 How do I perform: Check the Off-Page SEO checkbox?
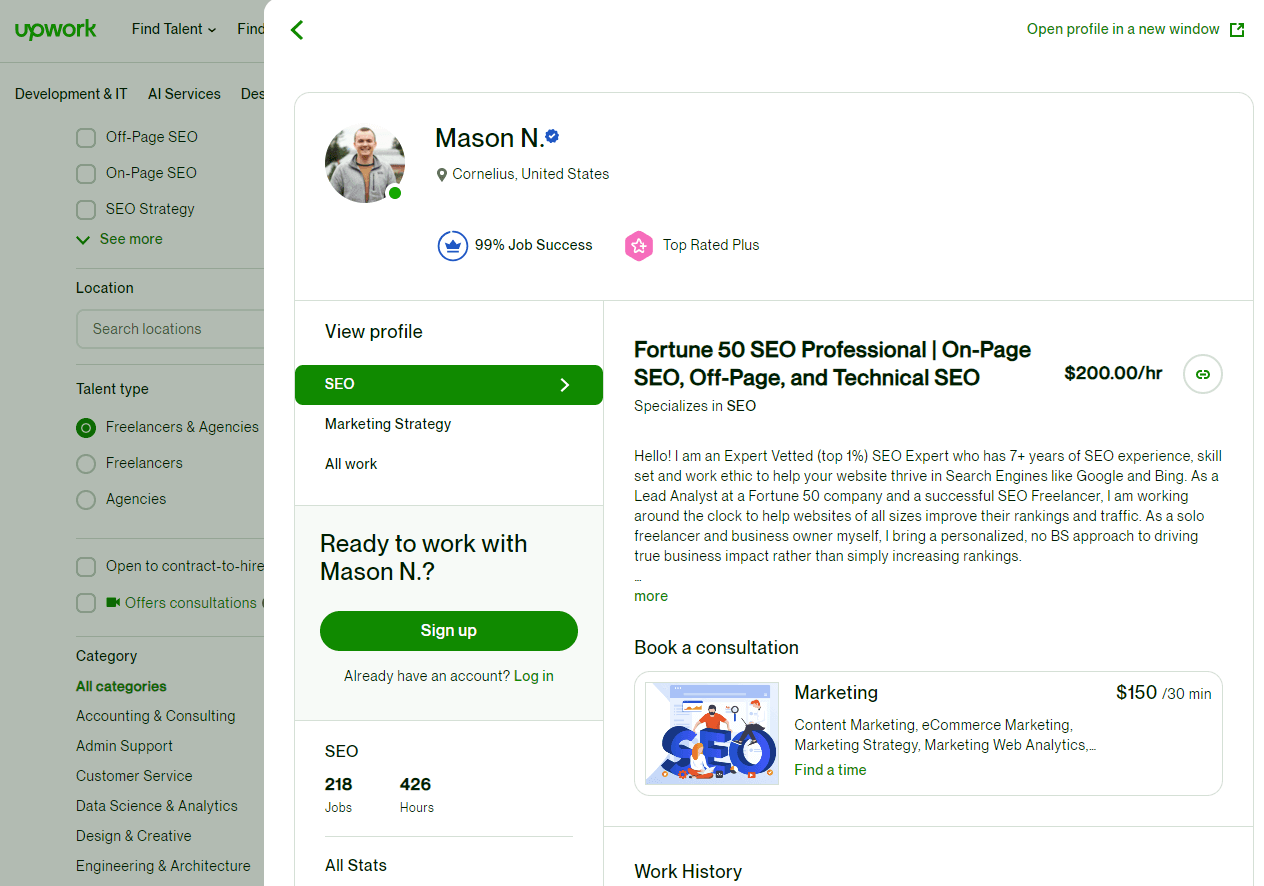click(x=86, y=138)
